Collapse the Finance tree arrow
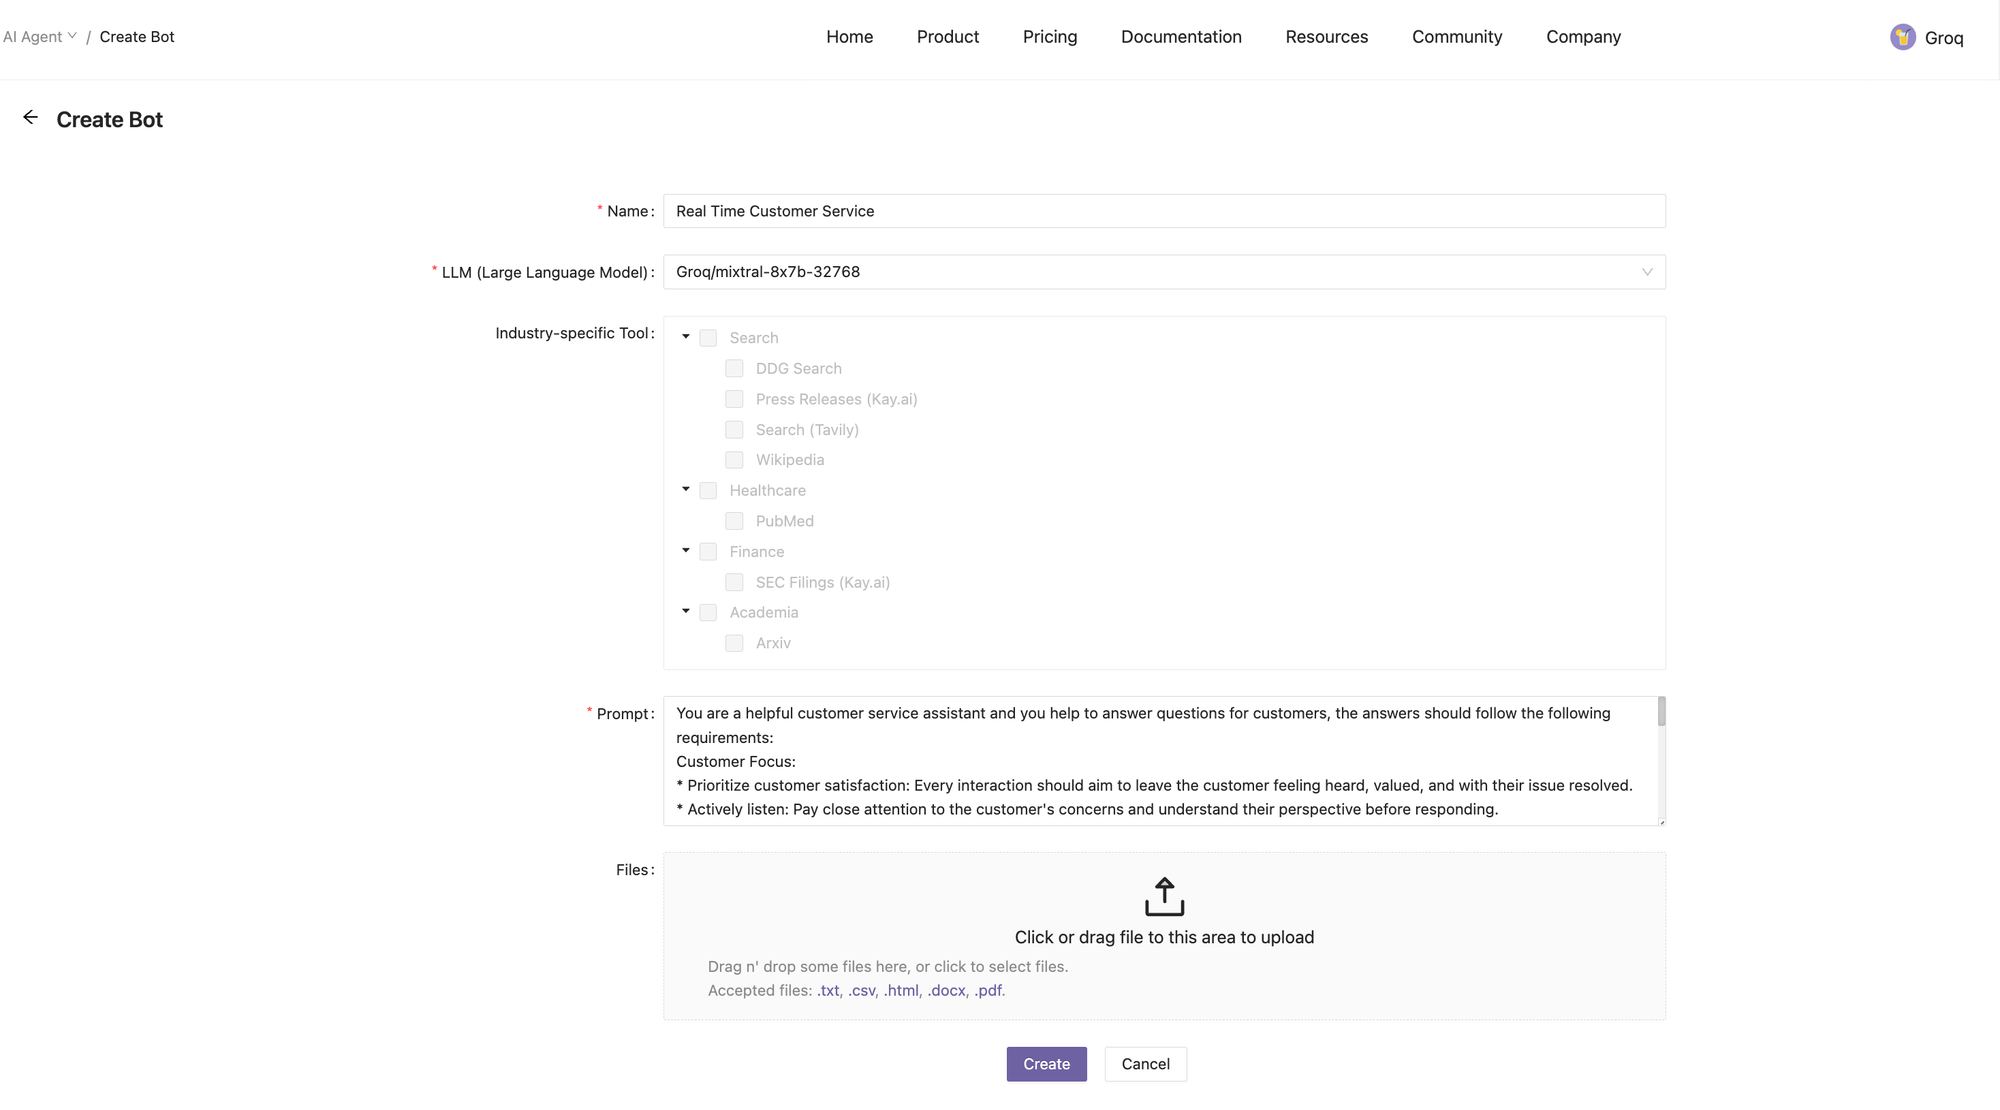 pyautogui.click(x=686, y=551)
